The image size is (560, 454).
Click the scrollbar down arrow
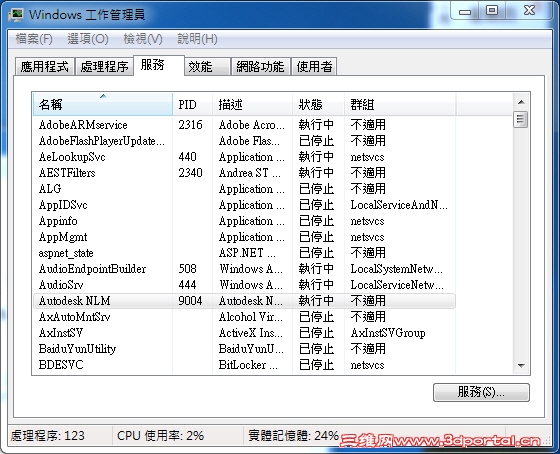coord(521,365)
